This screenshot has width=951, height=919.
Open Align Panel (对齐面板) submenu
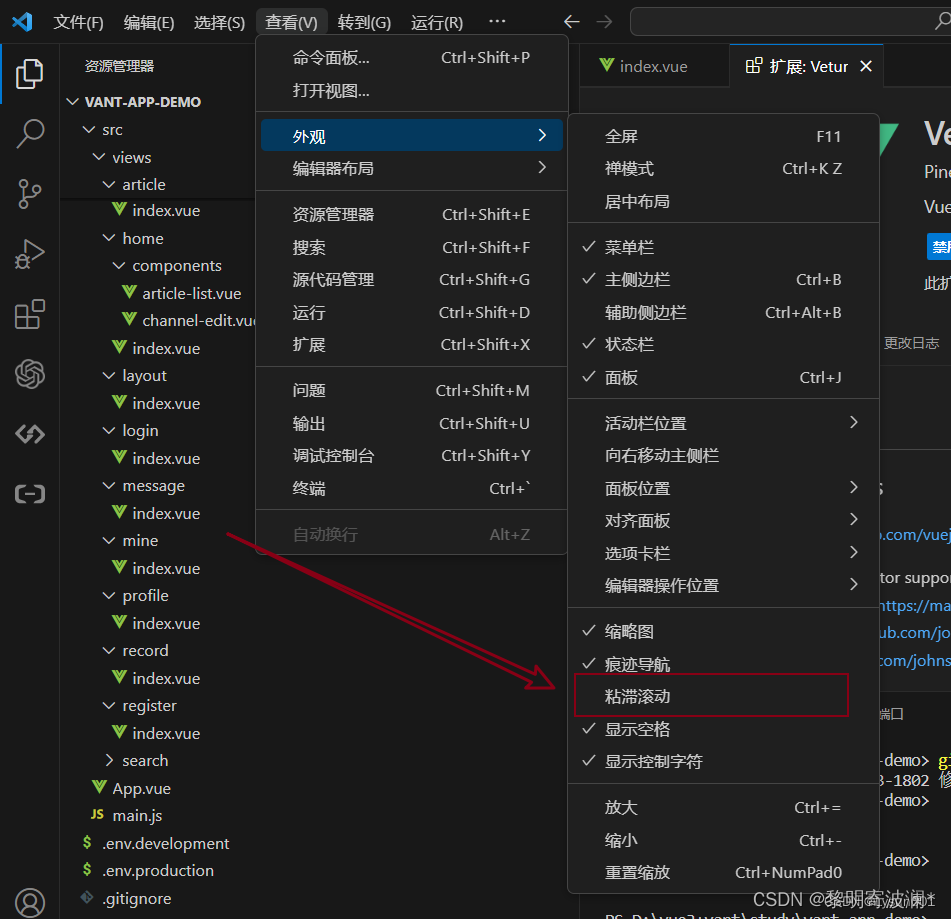click(723, 520)
